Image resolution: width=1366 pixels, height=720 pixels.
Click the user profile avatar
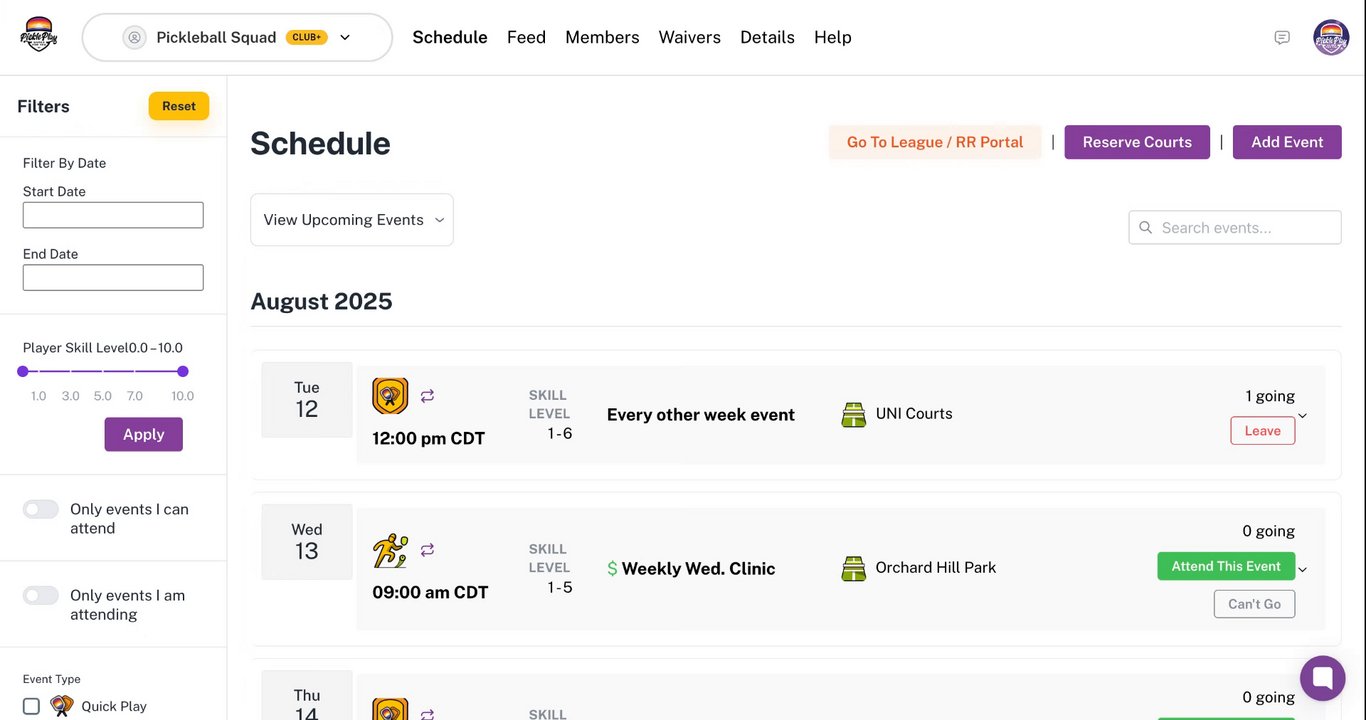pyautogui.click(x=1331, y=37)
